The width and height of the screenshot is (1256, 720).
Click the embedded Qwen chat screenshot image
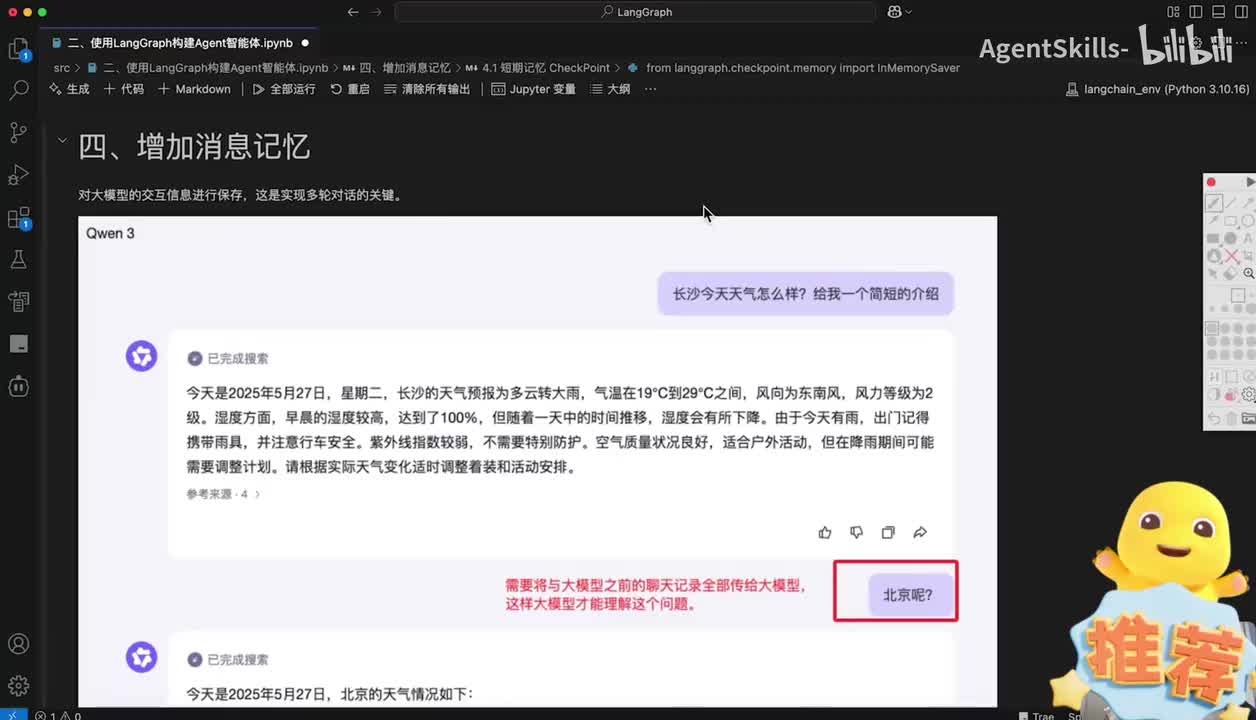tap(537, 462)
